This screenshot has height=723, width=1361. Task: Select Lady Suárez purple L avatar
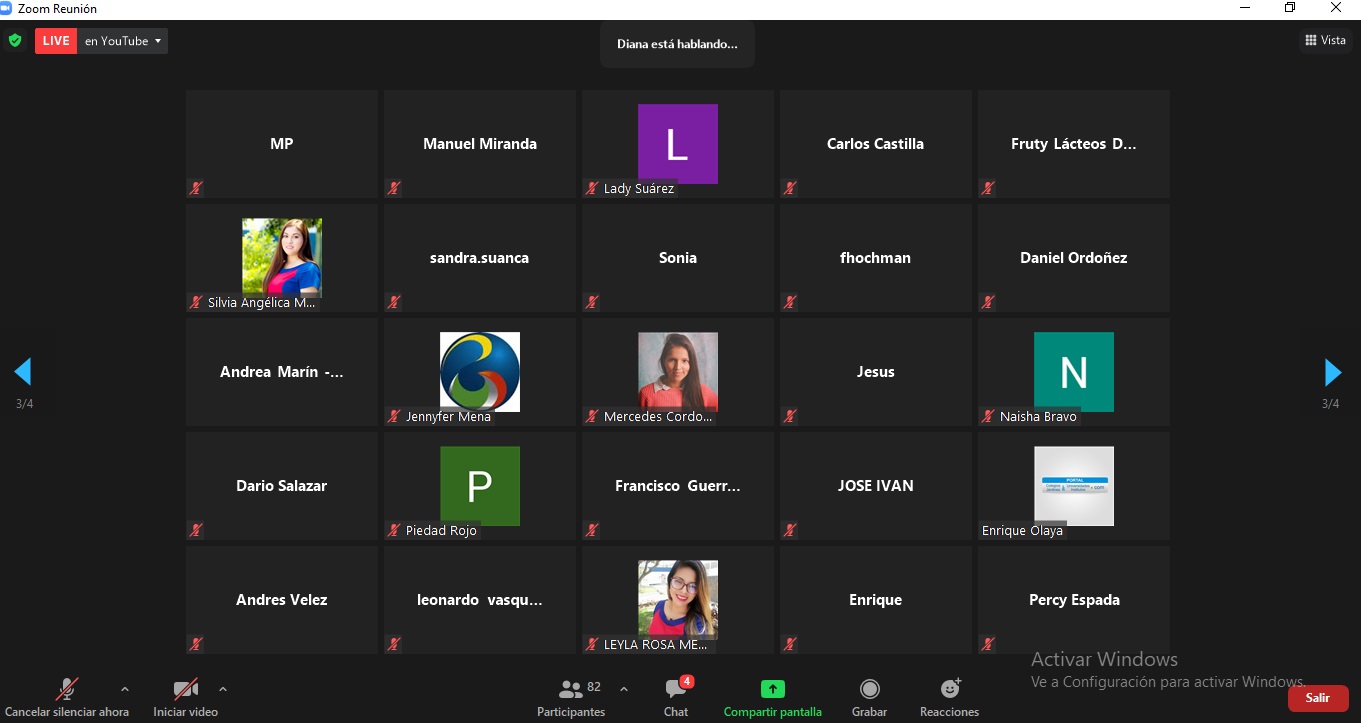click(x=678, y=144)
